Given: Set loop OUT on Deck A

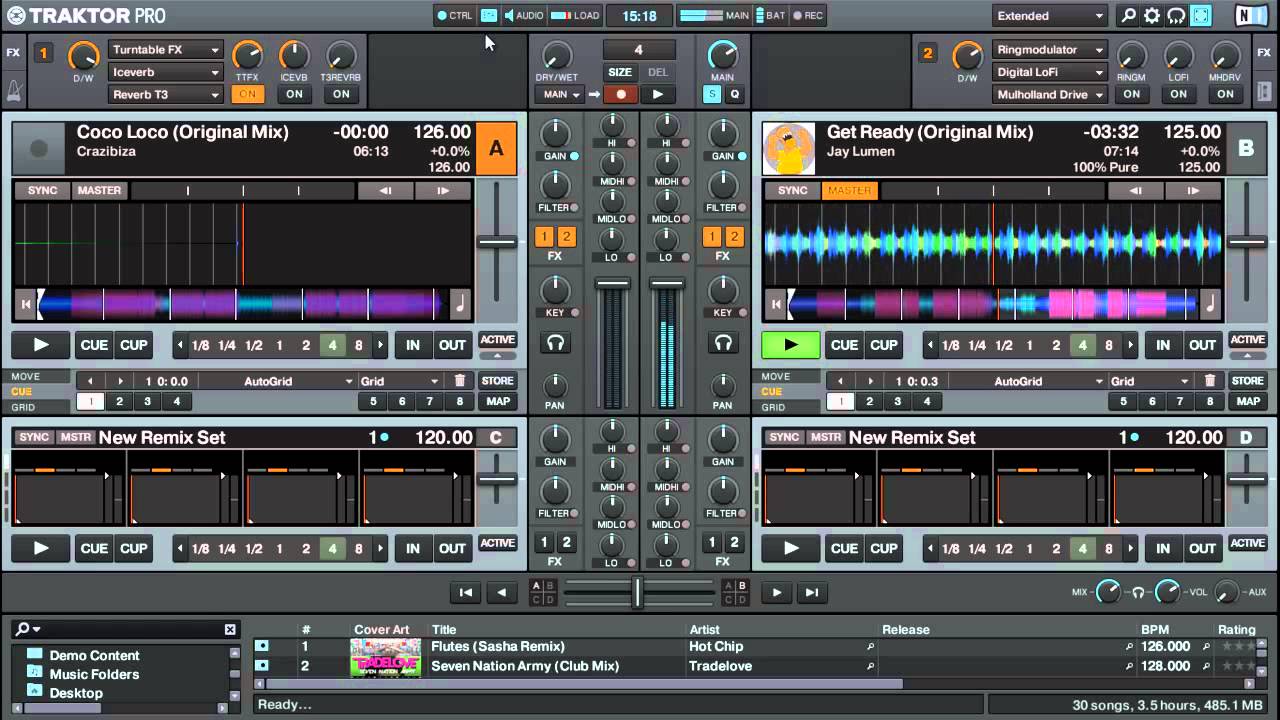Looking at the screenshot, I should coord(452,345).
